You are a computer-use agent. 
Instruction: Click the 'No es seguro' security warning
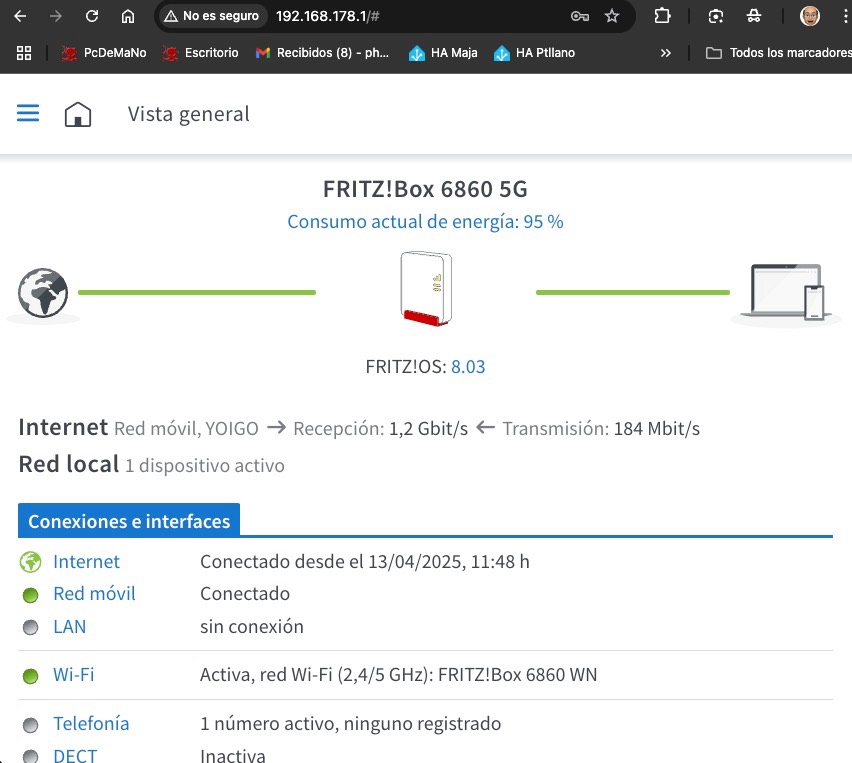click(212, 16)
